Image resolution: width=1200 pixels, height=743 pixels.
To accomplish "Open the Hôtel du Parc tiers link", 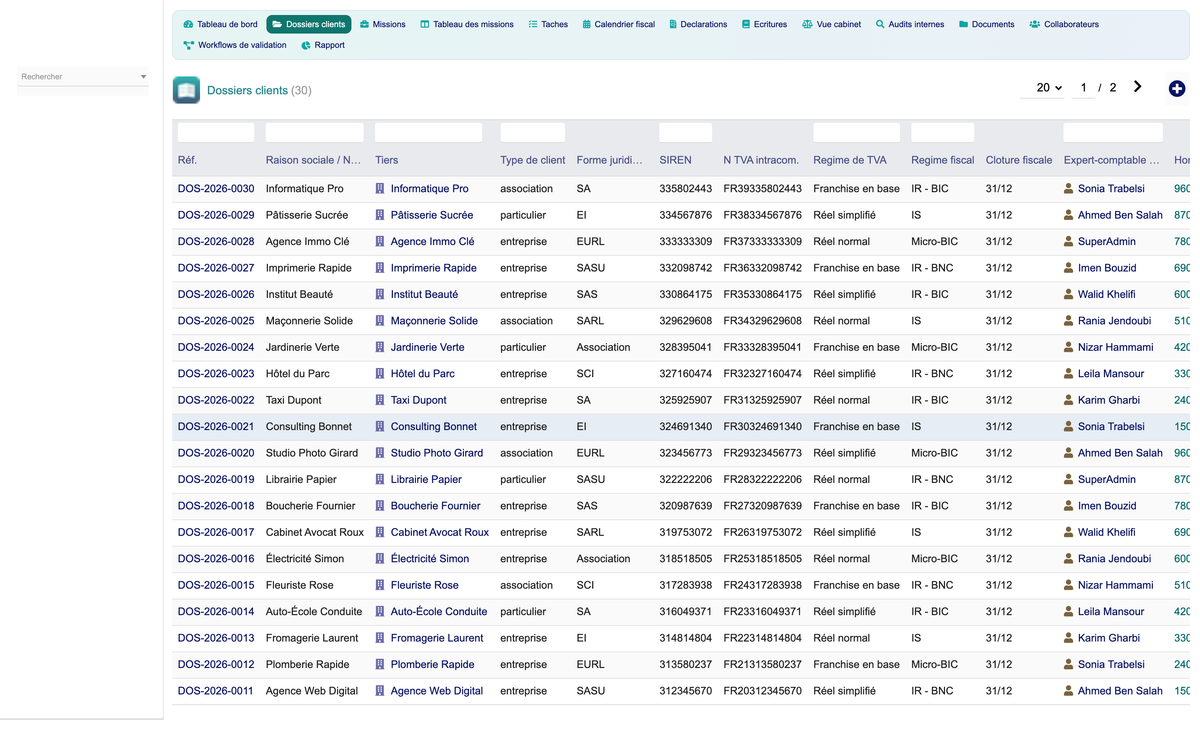I will [x=422, y=374].
